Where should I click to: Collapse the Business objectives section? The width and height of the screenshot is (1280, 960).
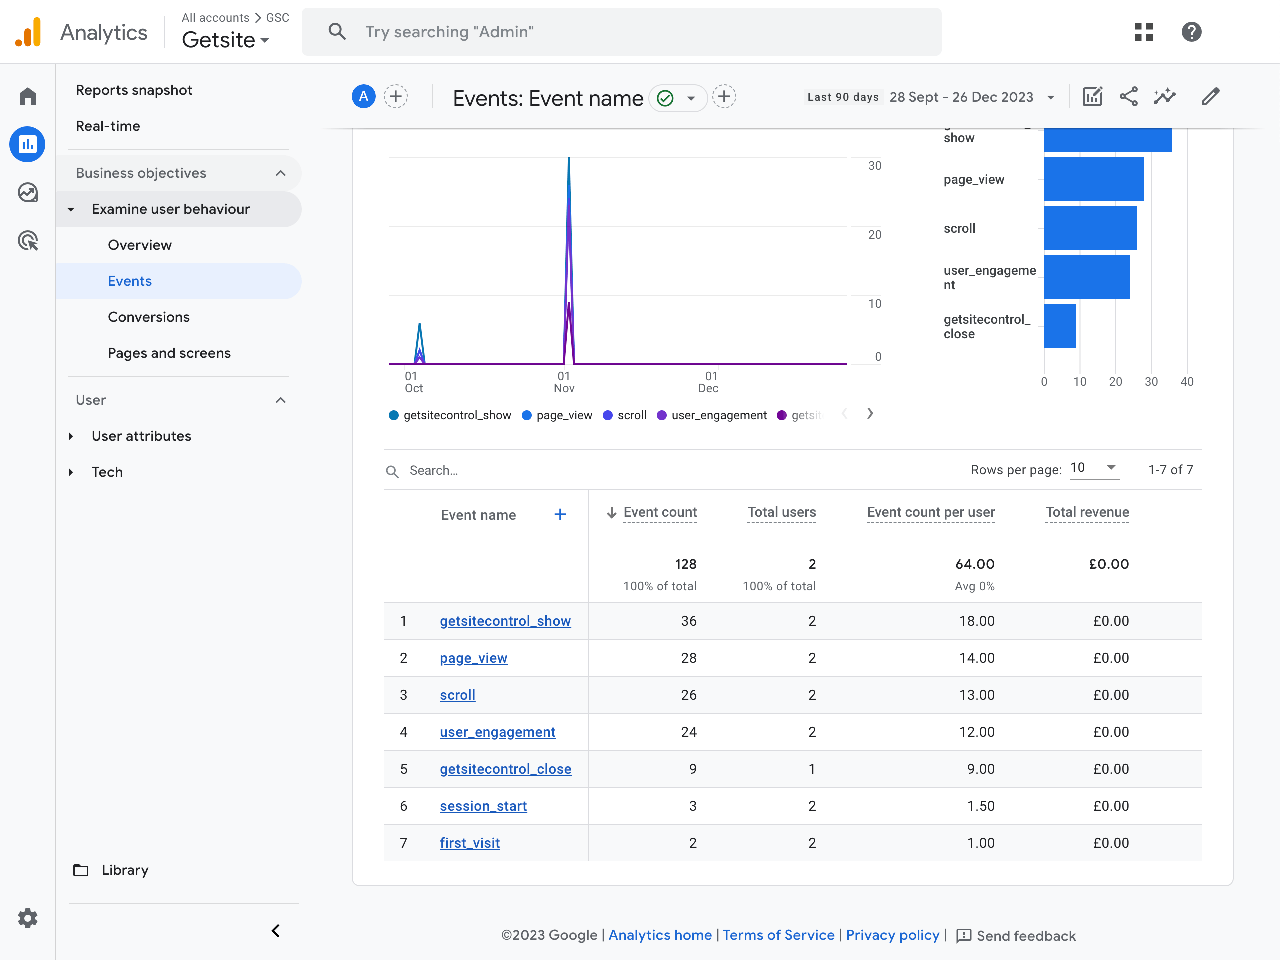[x=280, y=172]
